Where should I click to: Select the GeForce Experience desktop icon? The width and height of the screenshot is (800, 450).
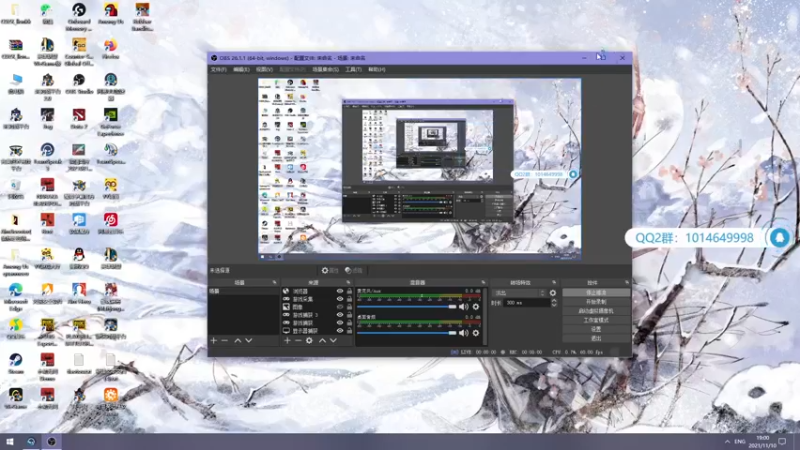pyautogui.click(x=111, y=122)
